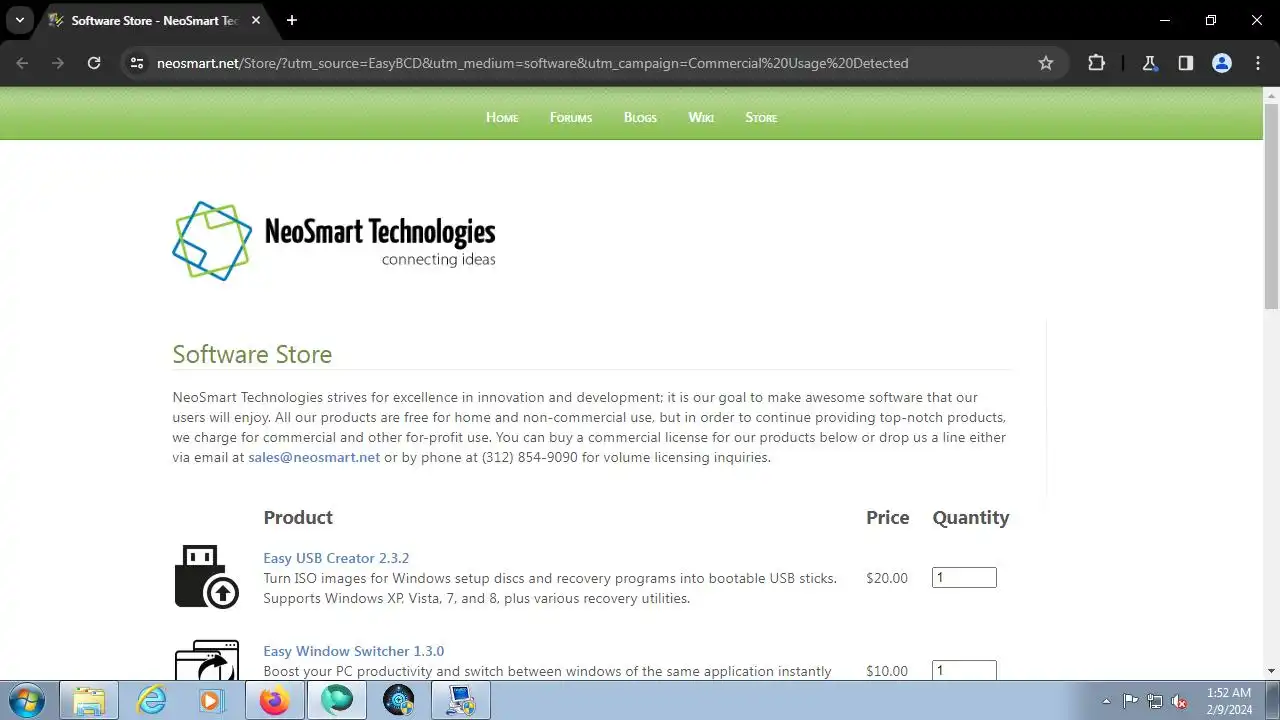
Task: Click the page vertical scrollbar thumb
Action: (x=1272, y=207)
